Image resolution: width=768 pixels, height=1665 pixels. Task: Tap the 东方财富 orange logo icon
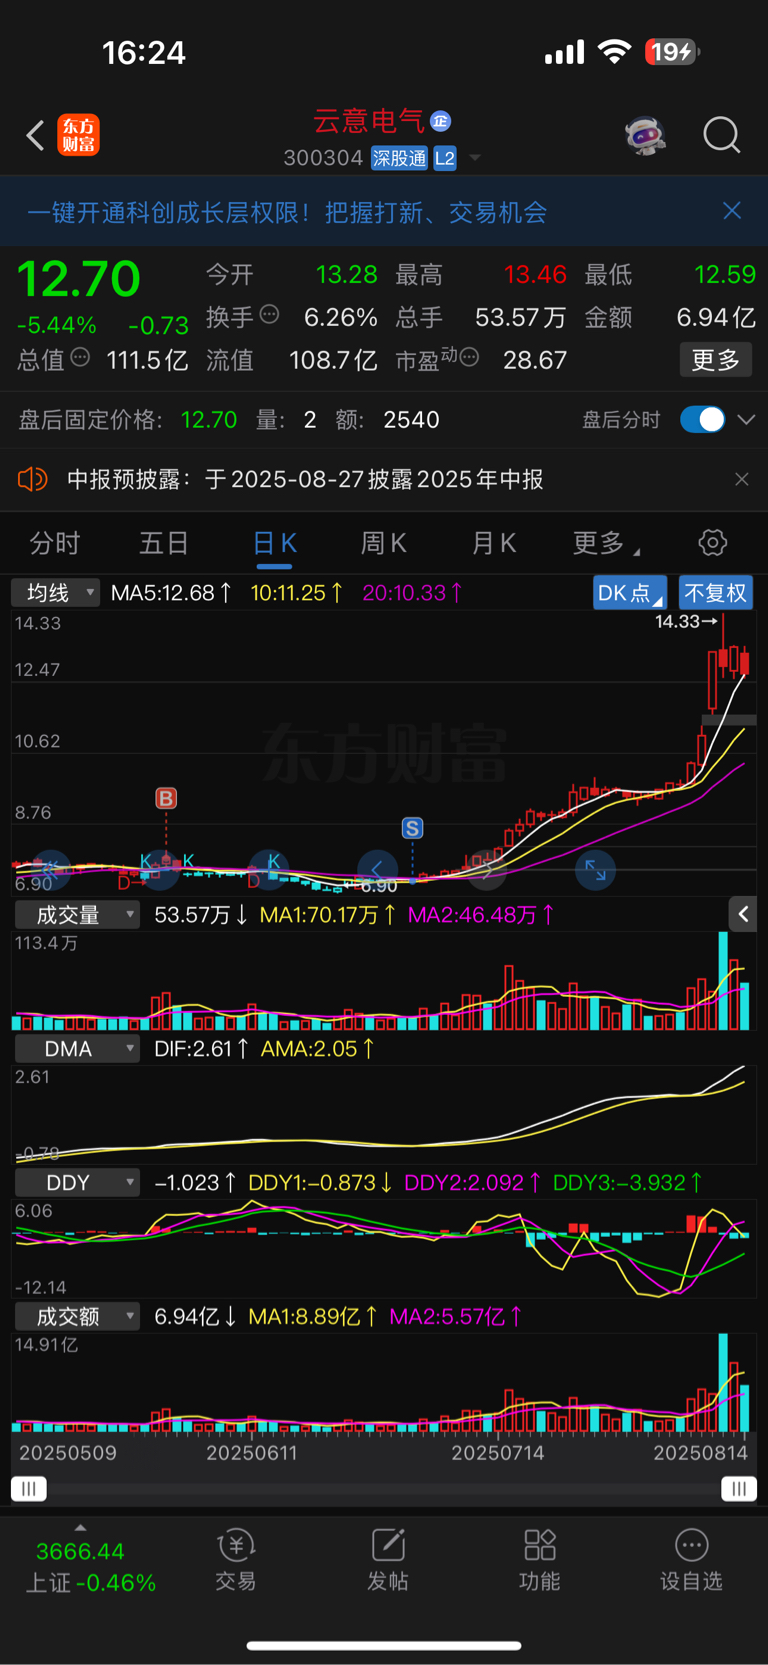[x=78, y=135]
